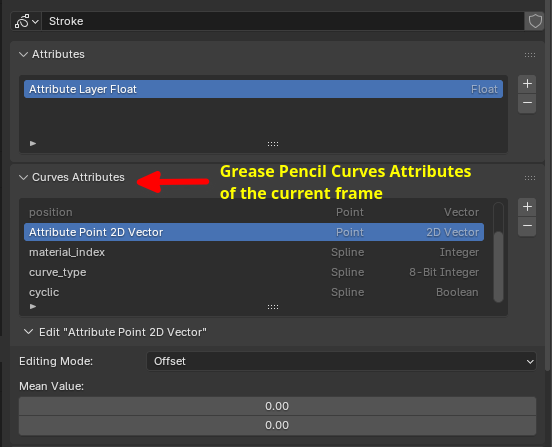Screen dimensions: 552x447
Task: Expand the Attributes list filter triangle
Action: click(x=33, y=143)
